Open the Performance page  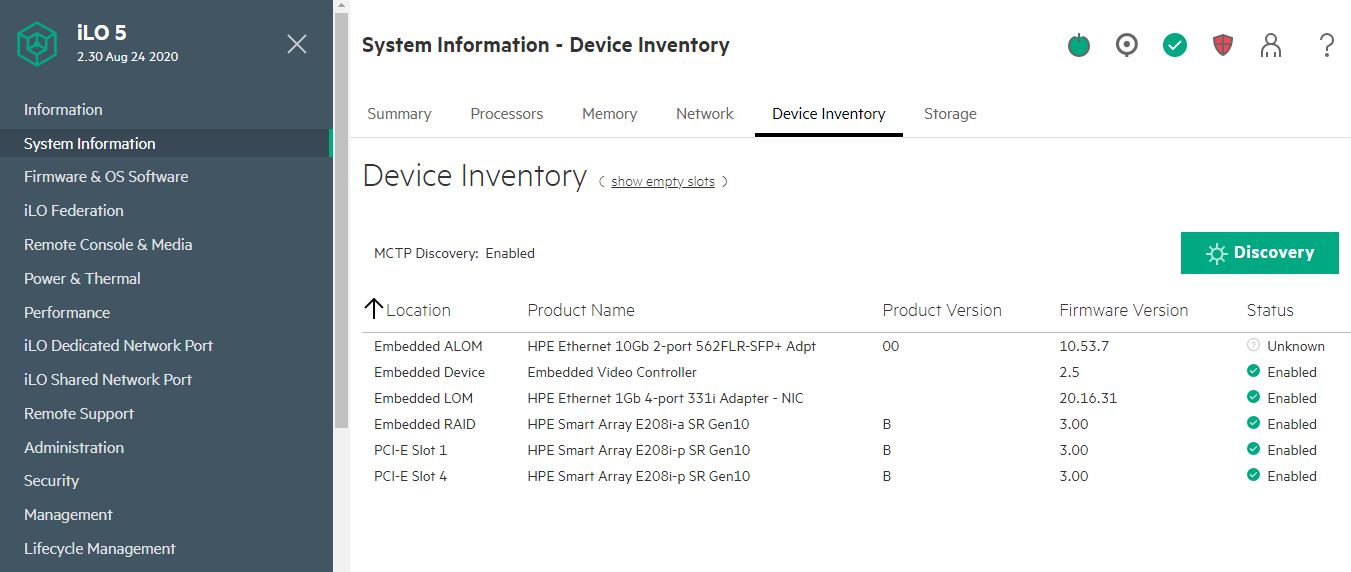(67, 312)
